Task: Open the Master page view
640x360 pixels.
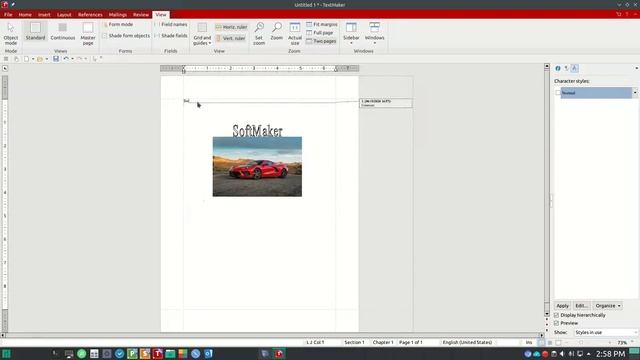Action: click(88, 33)
